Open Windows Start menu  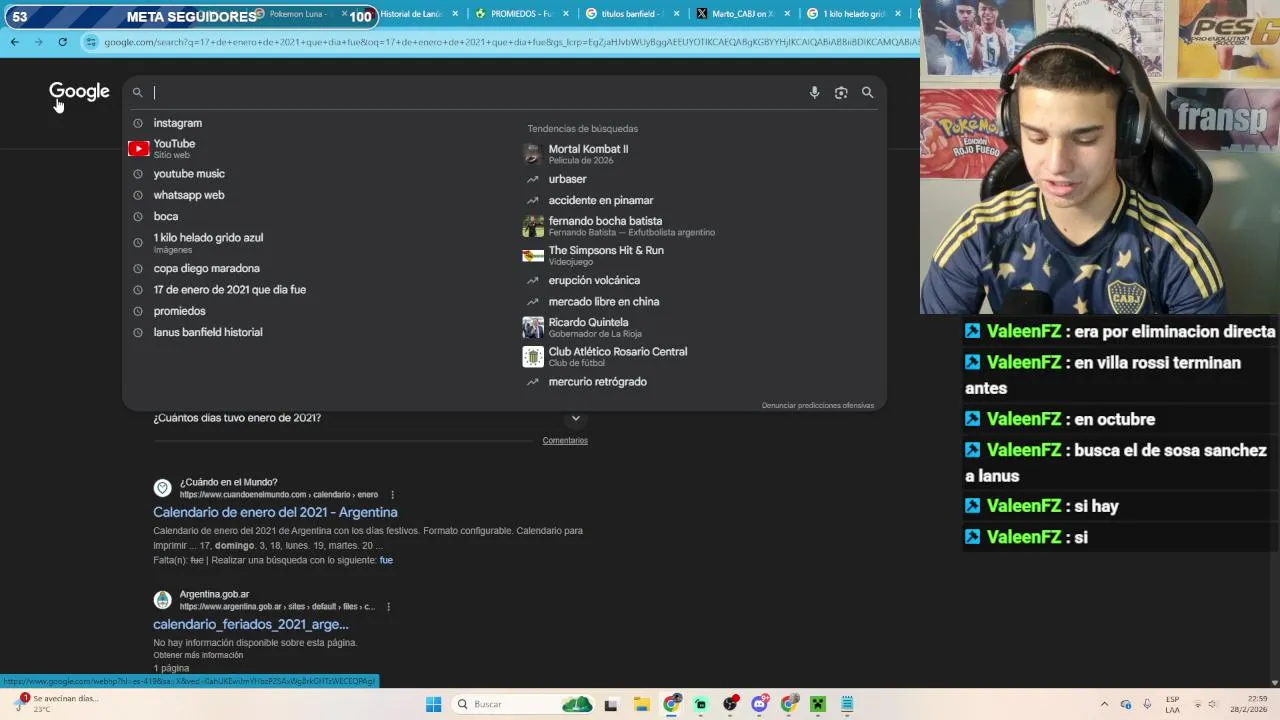coord(433,704)
